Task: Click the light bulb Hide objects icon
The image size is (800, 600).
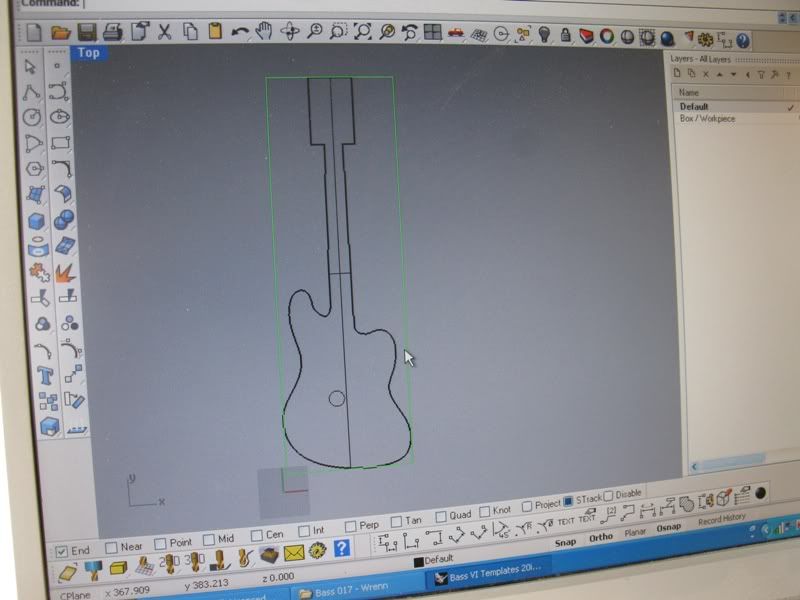Action: point(545,34)
